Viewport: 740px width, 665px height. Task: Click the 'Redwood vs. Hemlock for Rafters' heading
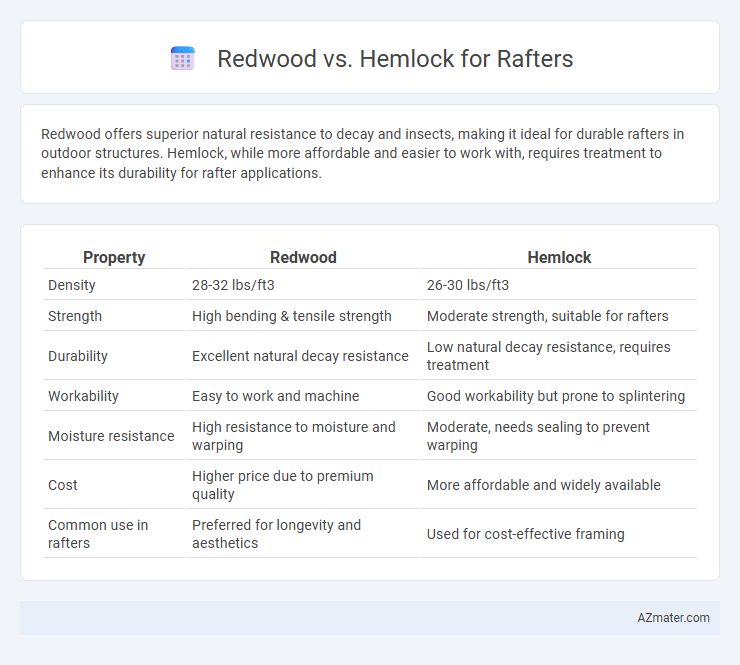point(395,59)
